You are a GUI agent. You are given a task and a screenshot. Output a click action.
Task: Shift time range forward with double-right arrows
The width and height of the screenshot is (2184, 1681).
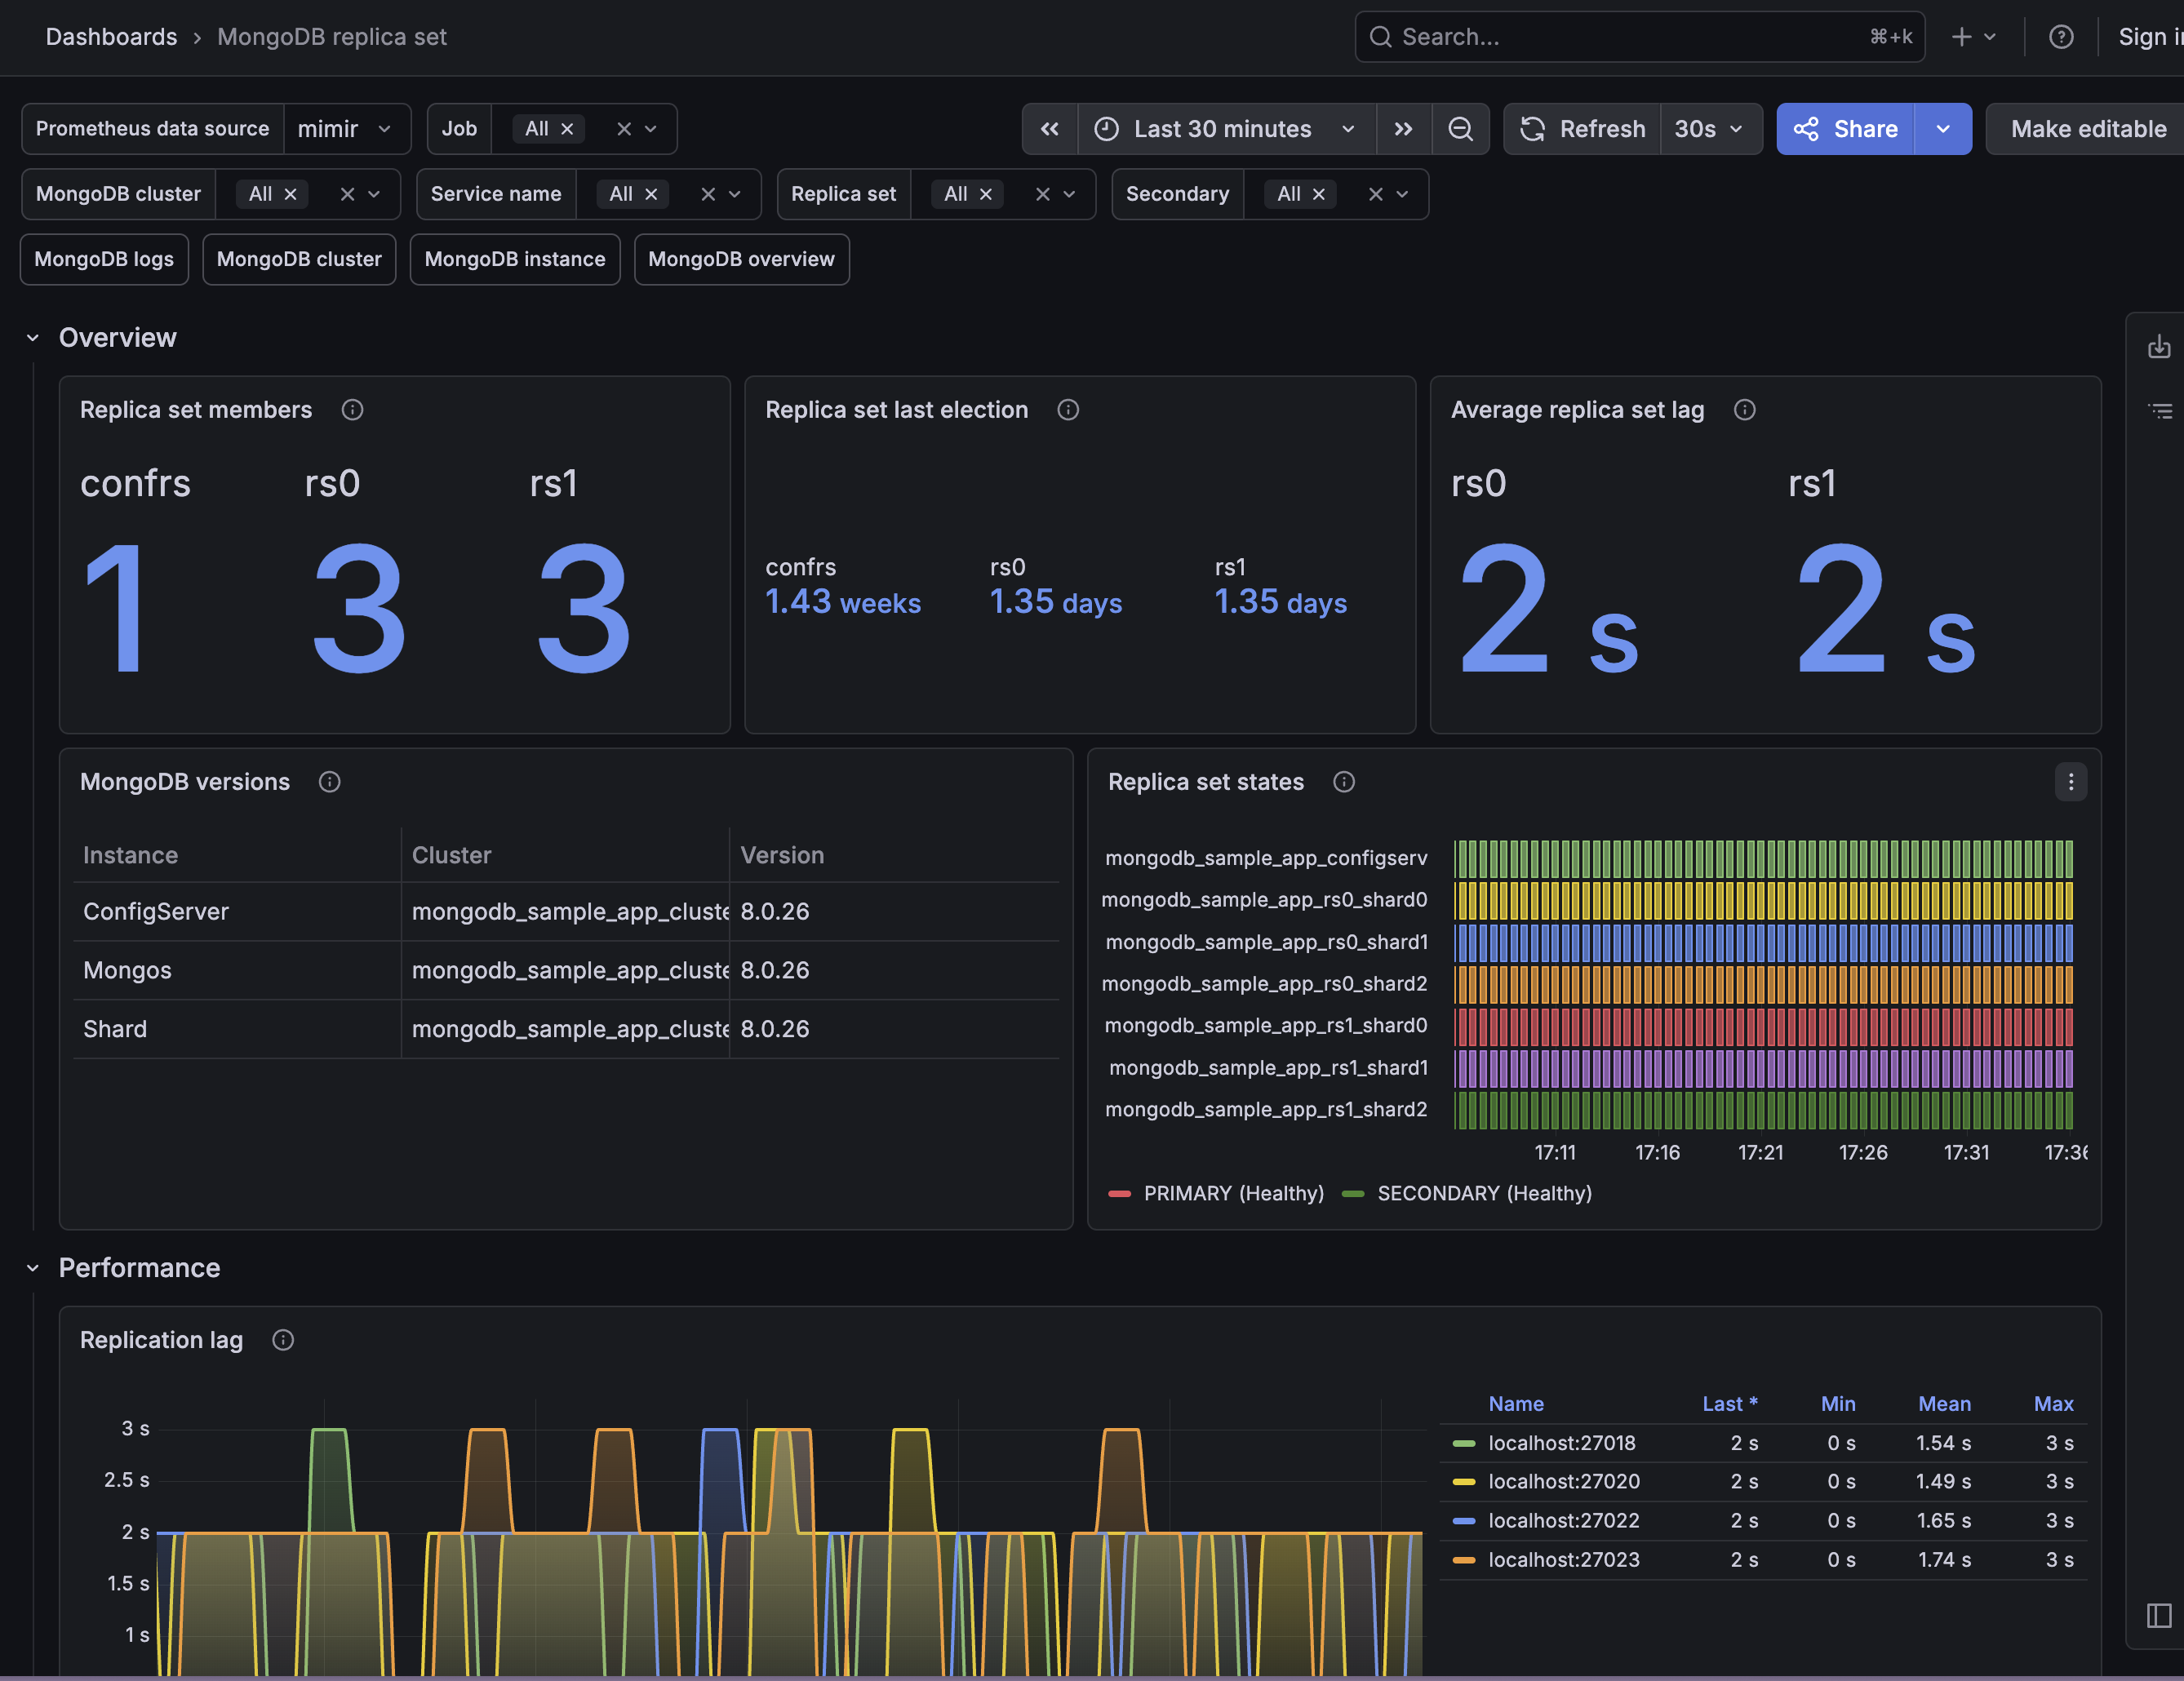1403,129
